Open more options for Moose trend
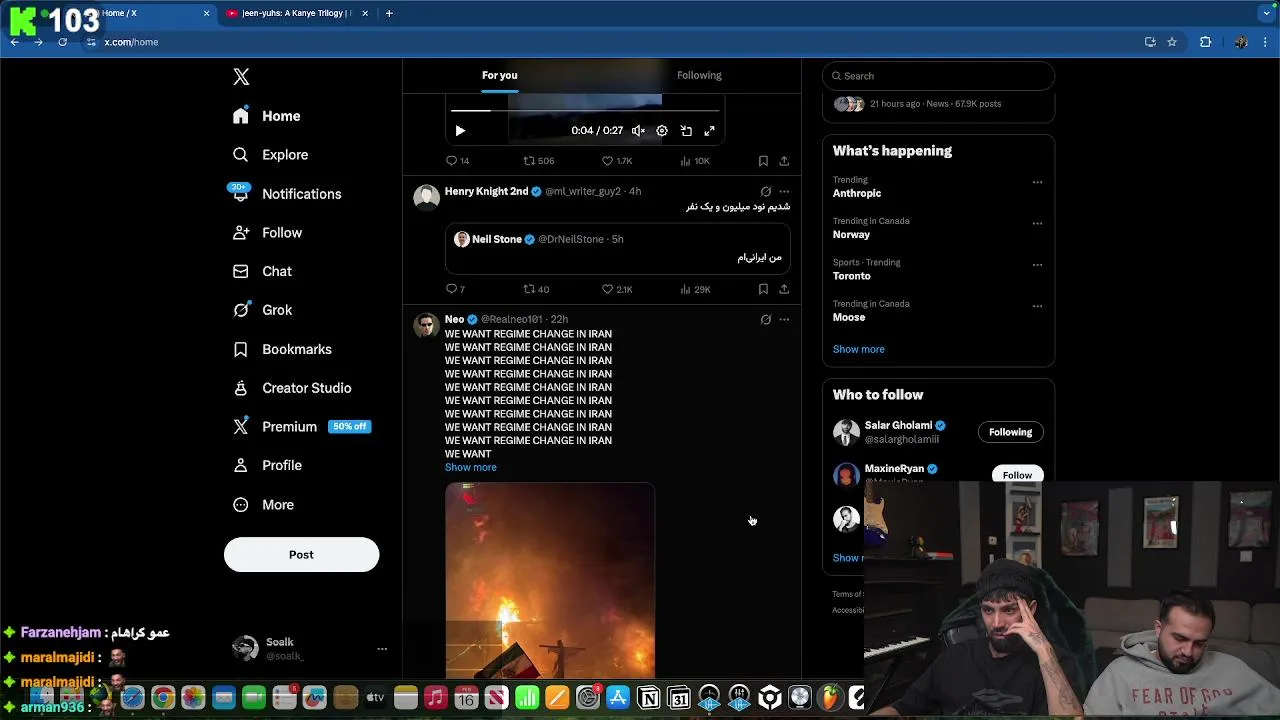The image size is (1280, 720). pos(1037,306)
